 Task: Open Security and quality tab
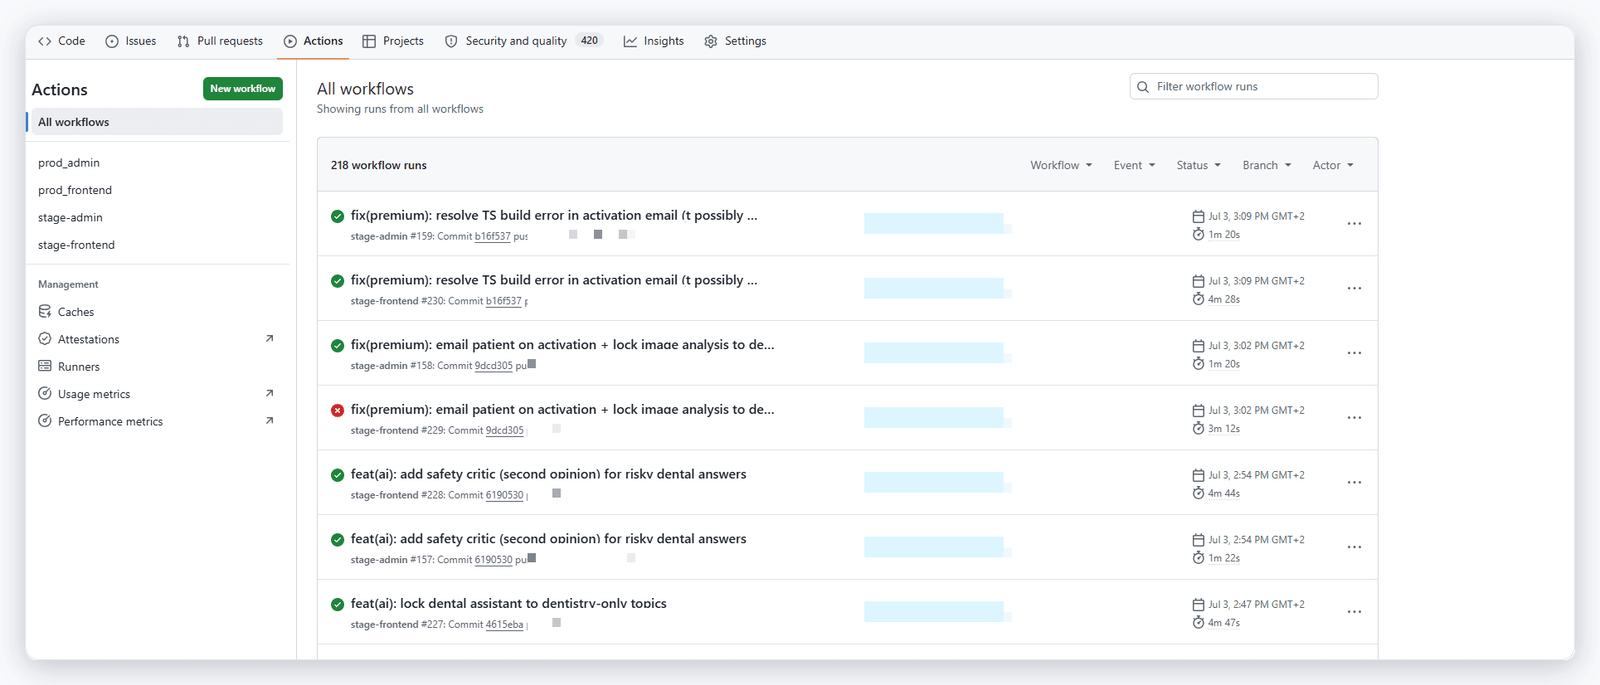click(524, 41)
